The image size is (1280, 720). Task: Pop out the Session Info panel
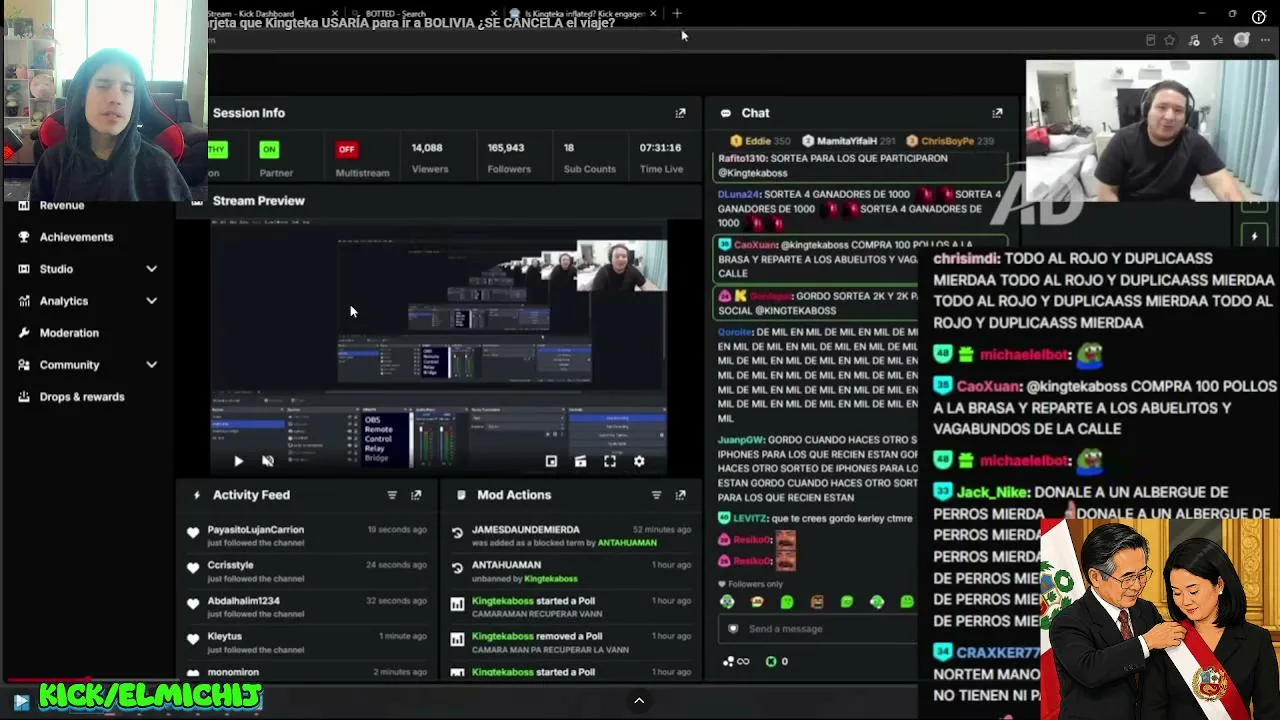pos(680,113)
